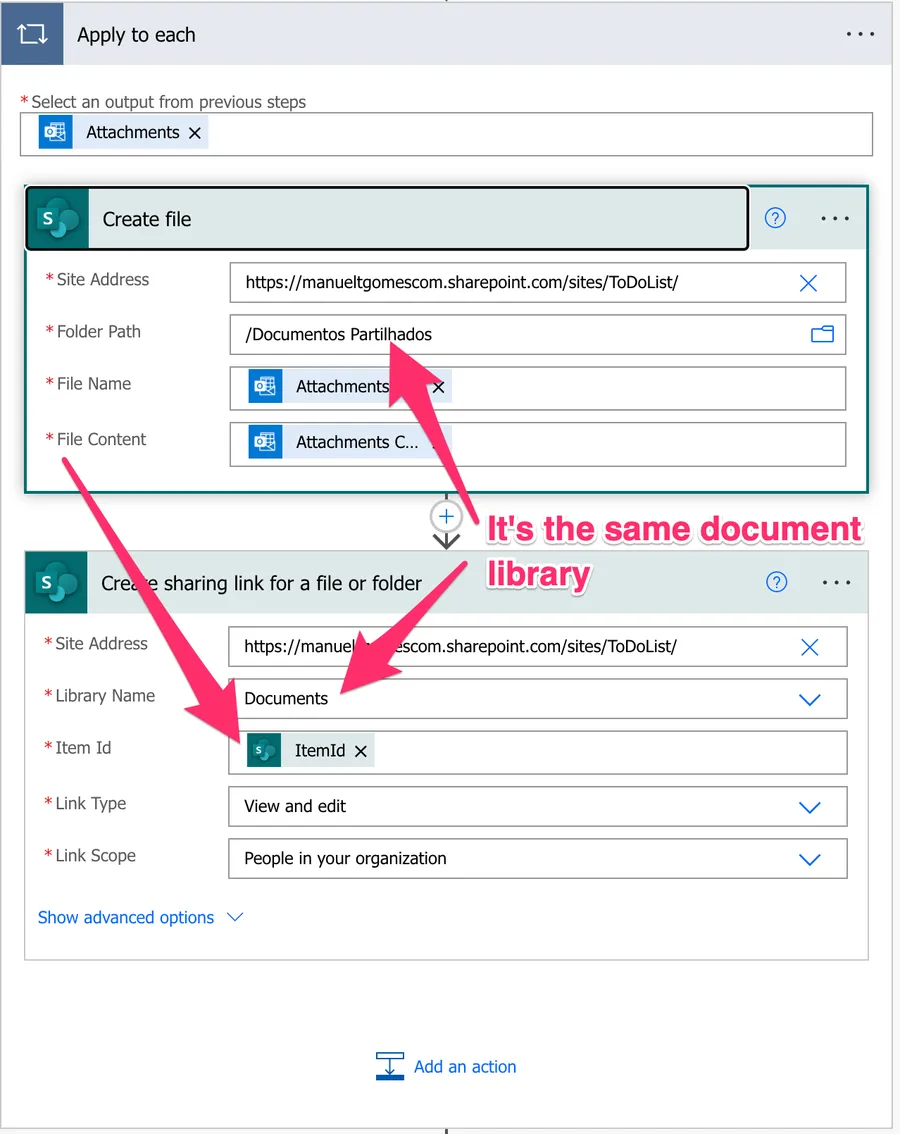Open folder picker for Folder Path
Screen dimensions: 900x1134
(822, 334)
